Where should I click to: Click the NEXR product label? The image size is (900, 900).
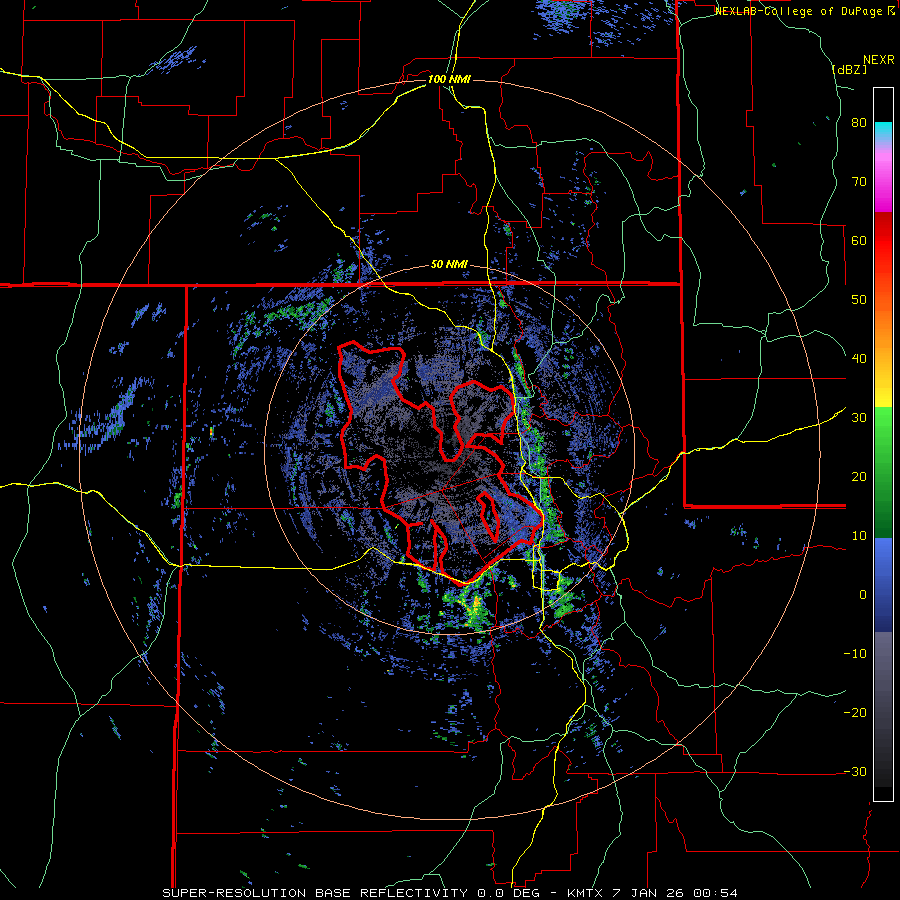click(x=879, y=60)
